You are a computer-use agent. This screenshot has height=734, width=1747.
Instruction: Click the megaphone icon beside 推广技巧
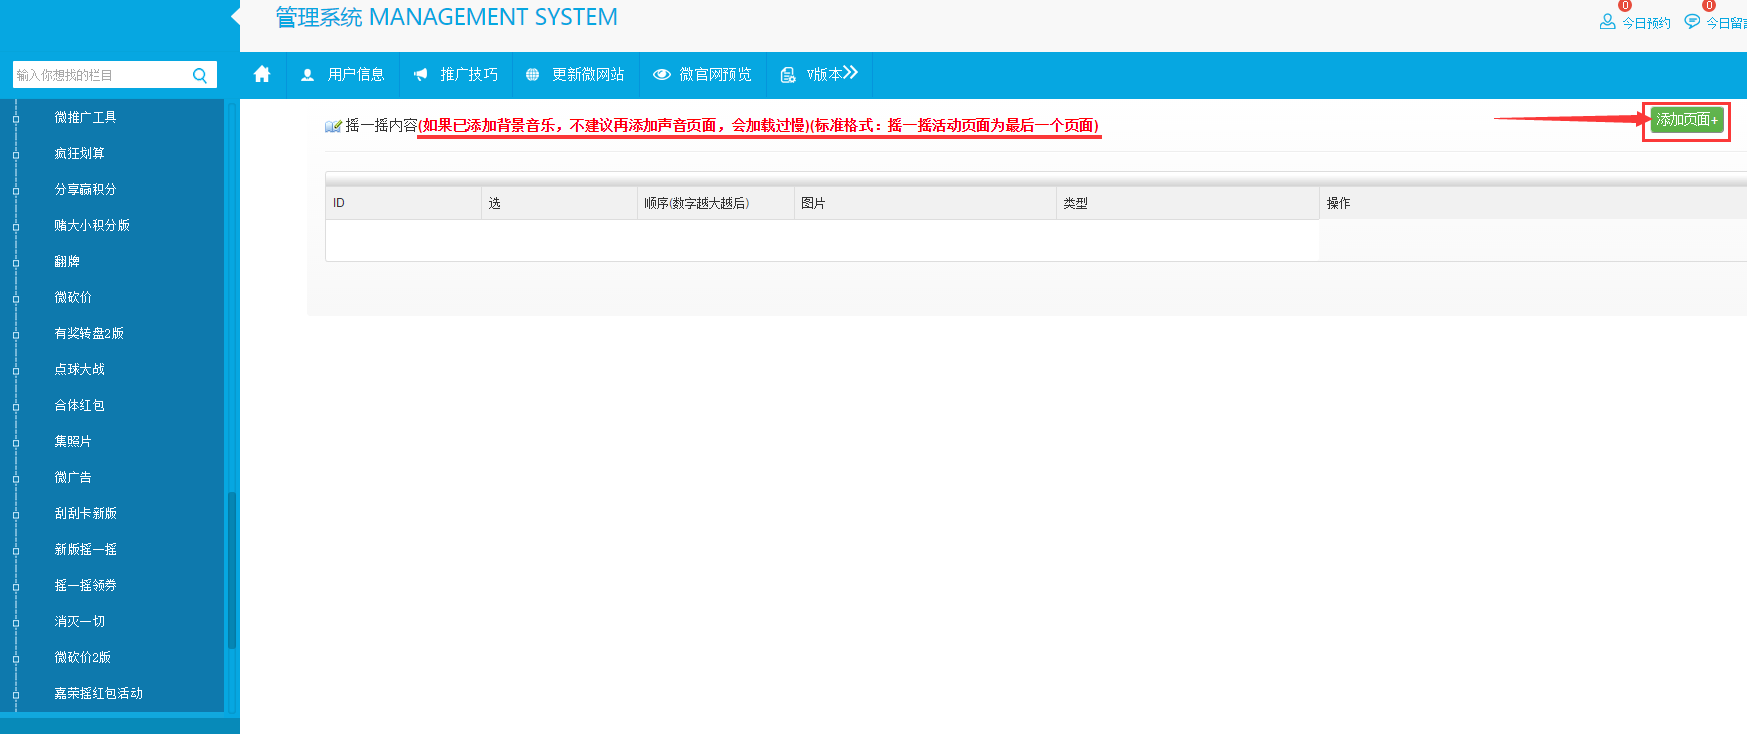420,75
